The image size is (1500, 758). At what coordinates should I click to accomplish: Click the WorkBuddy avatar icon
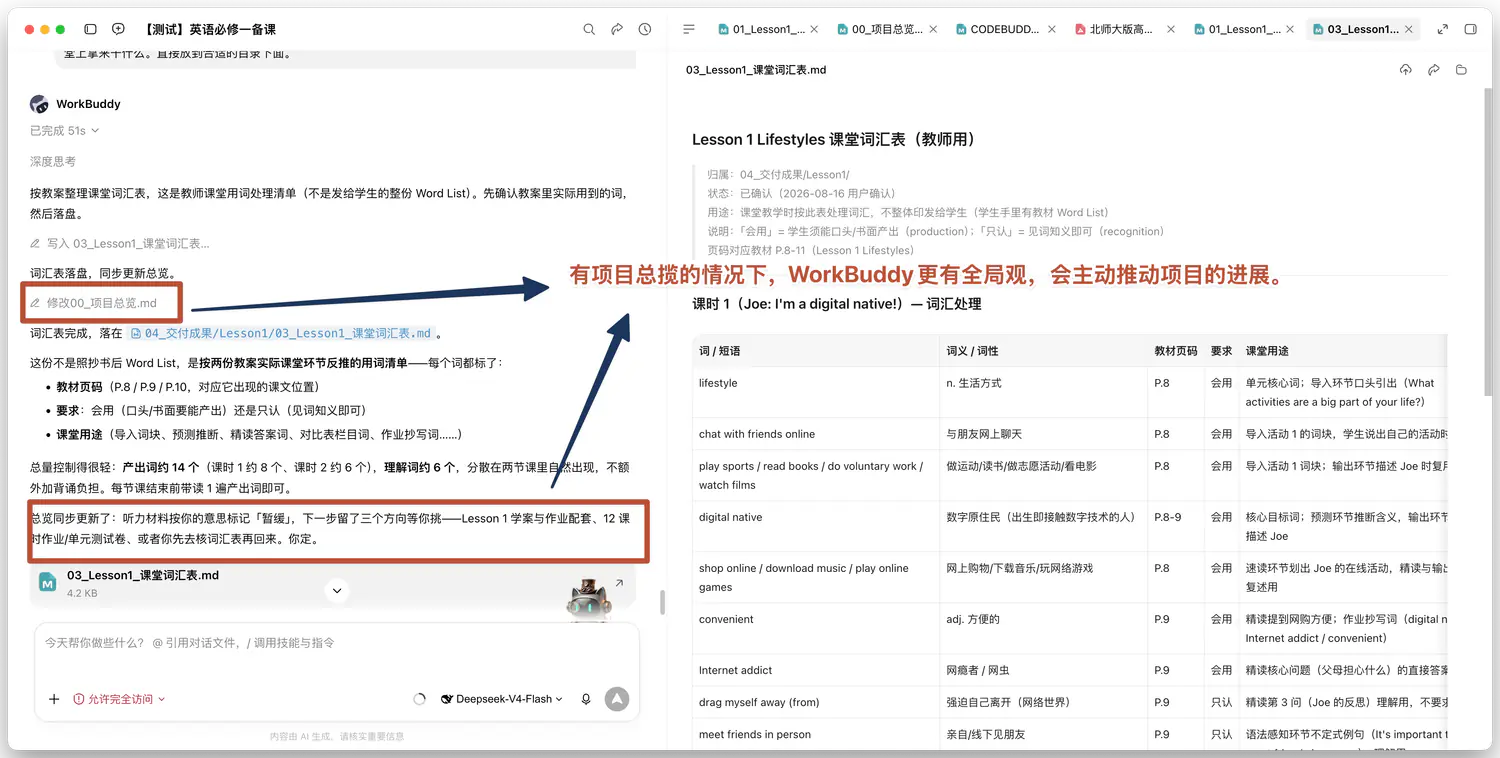point(40,104)
